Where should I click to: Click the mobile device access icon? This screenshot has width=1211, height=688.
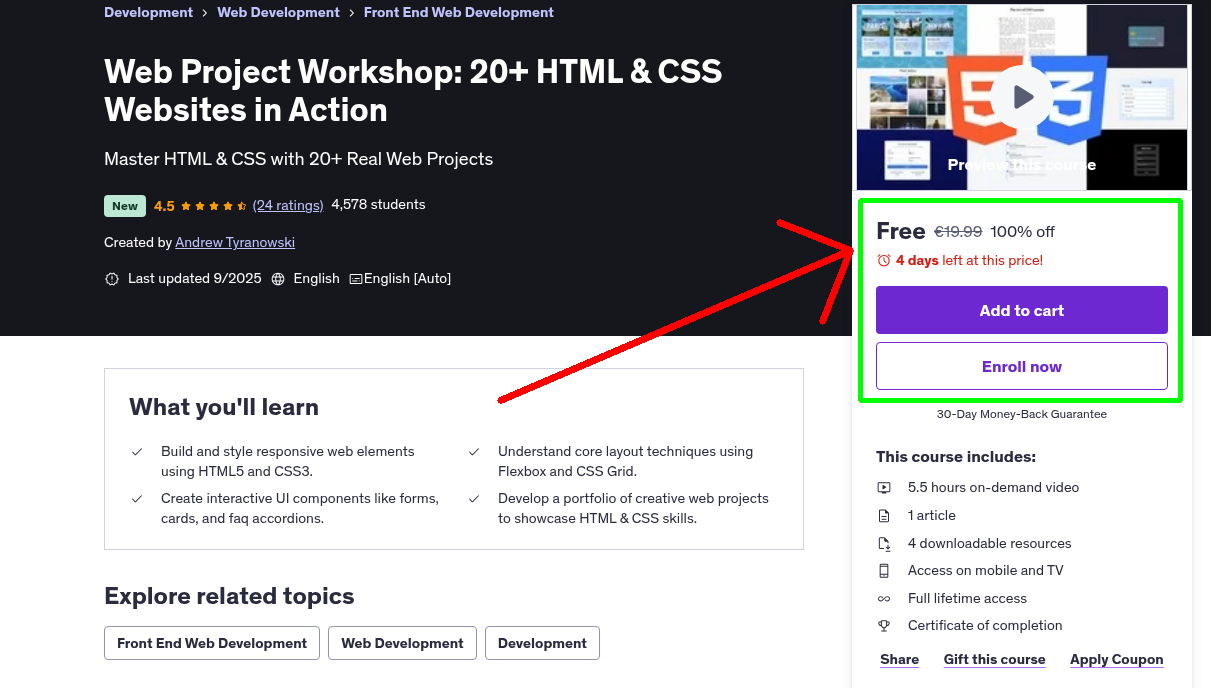coord(884,571)
